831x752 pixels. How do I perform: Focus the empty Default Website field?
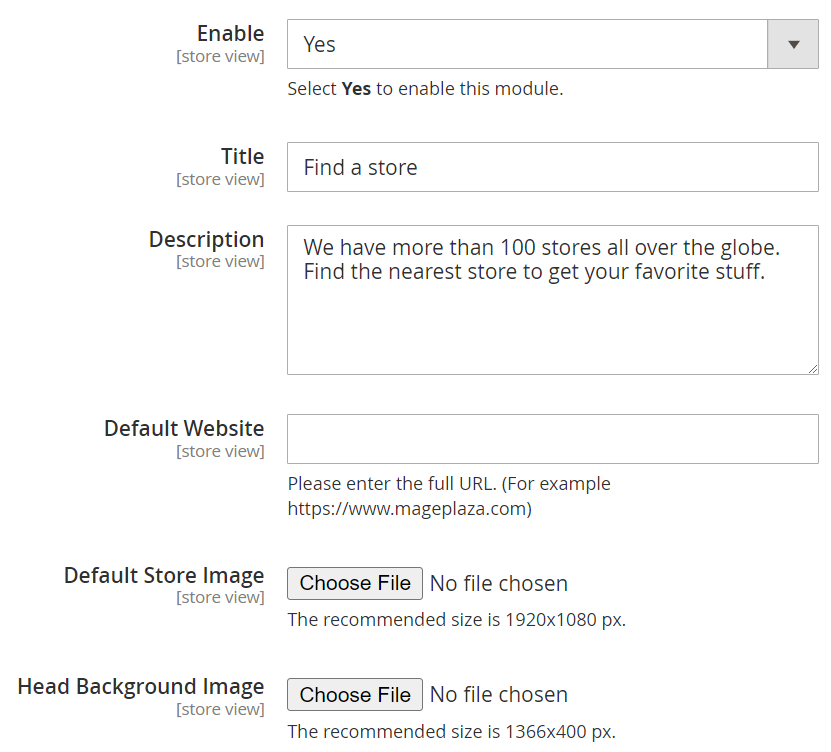[x=552, y=439]
